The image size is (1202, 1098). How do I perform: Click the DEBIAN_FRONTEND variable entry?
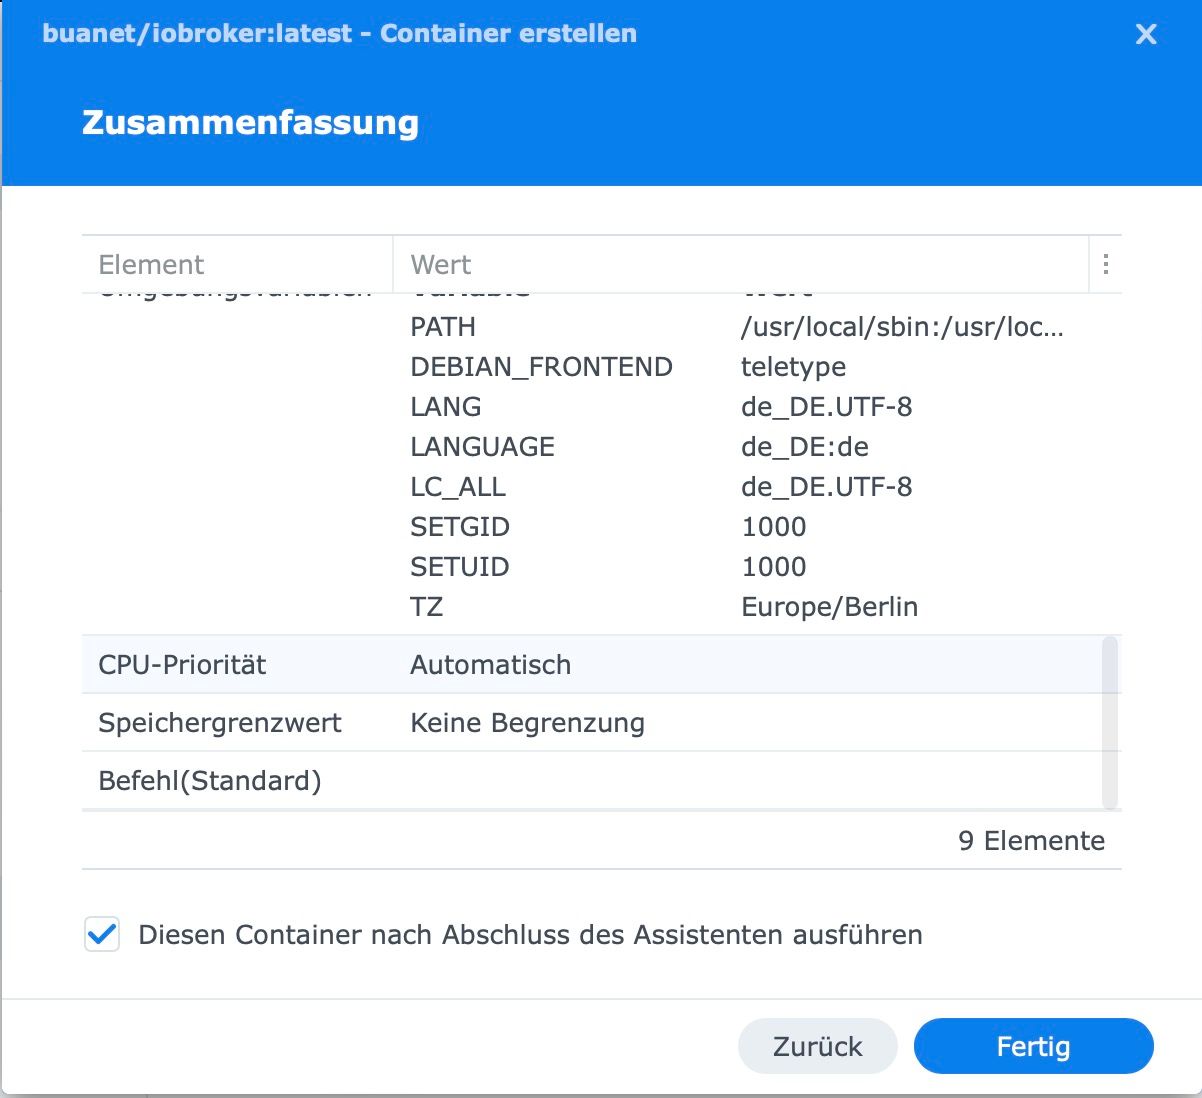coord(541,367)
